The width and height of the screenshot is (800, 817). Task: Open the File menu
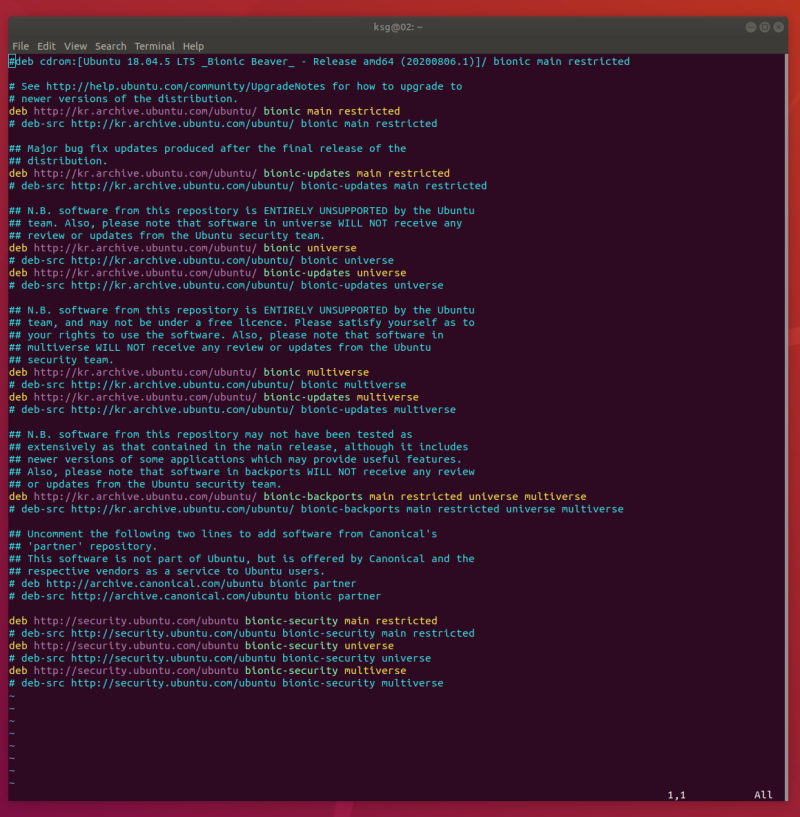click(20, 46)
